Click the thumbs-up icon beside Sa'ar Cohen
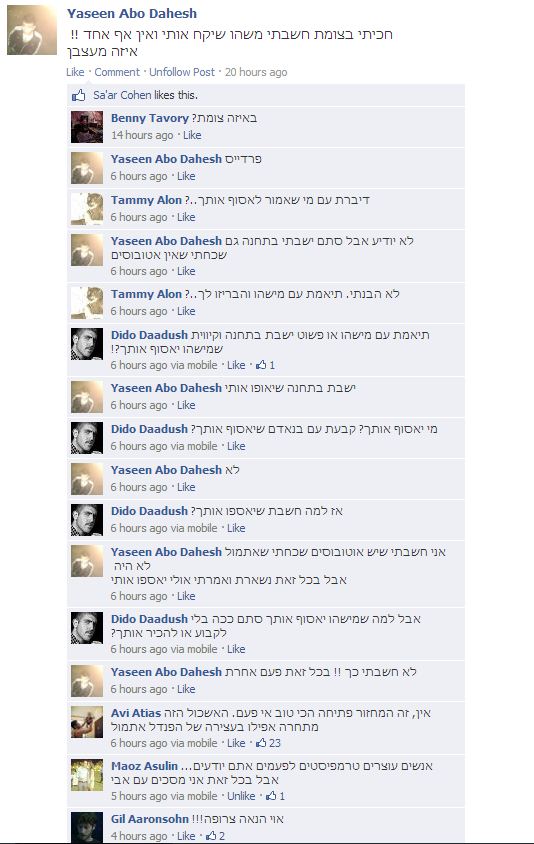Screen dimensions: 534x844 (79, 95)
